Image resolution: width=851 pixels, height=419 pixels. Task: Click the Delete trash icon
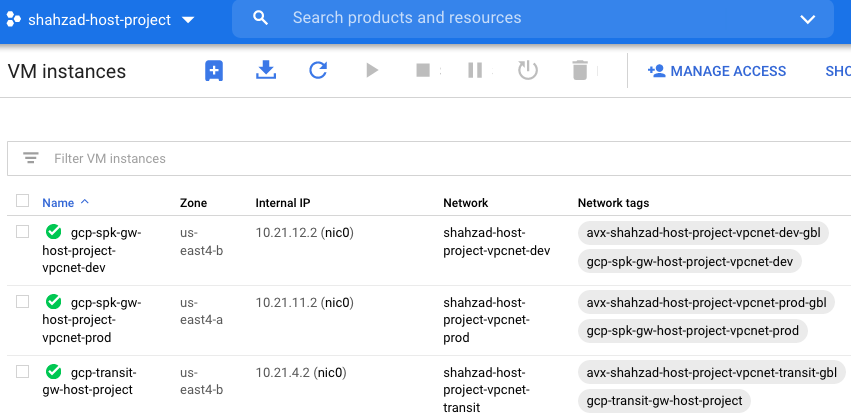[x=580, y=71]
